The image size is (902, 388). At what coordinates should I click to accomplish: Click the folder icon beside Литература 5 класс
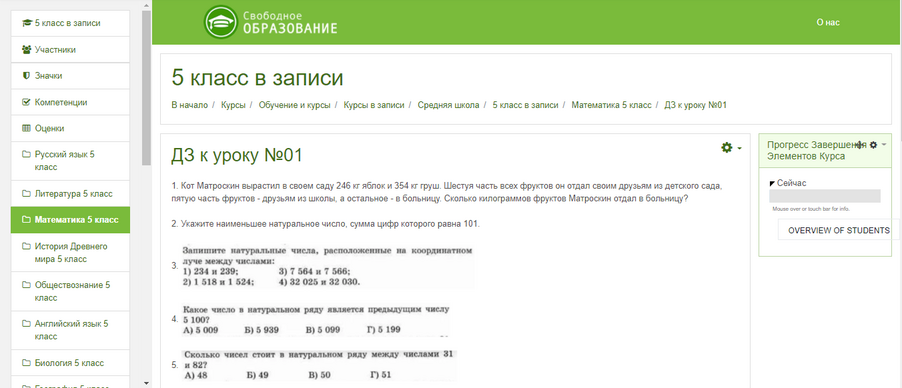tap(26, 193)
